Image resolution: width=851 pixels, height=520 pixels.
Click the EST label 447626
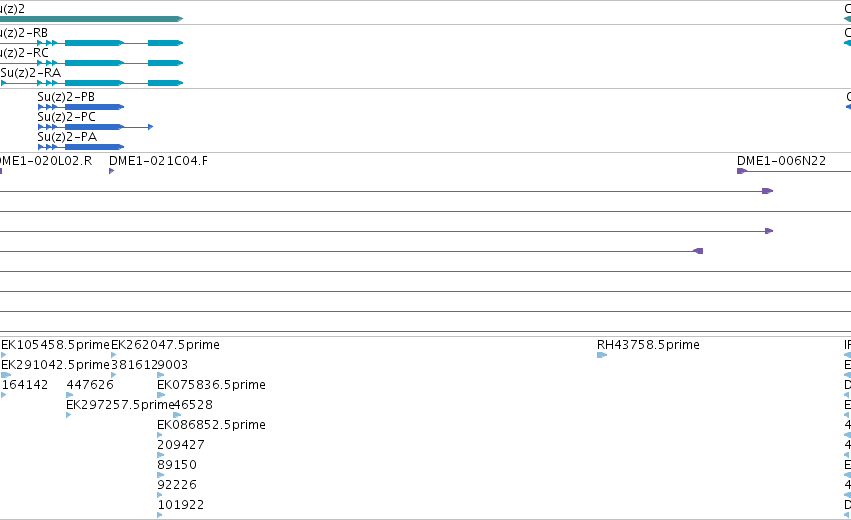(x=90, y=385)
